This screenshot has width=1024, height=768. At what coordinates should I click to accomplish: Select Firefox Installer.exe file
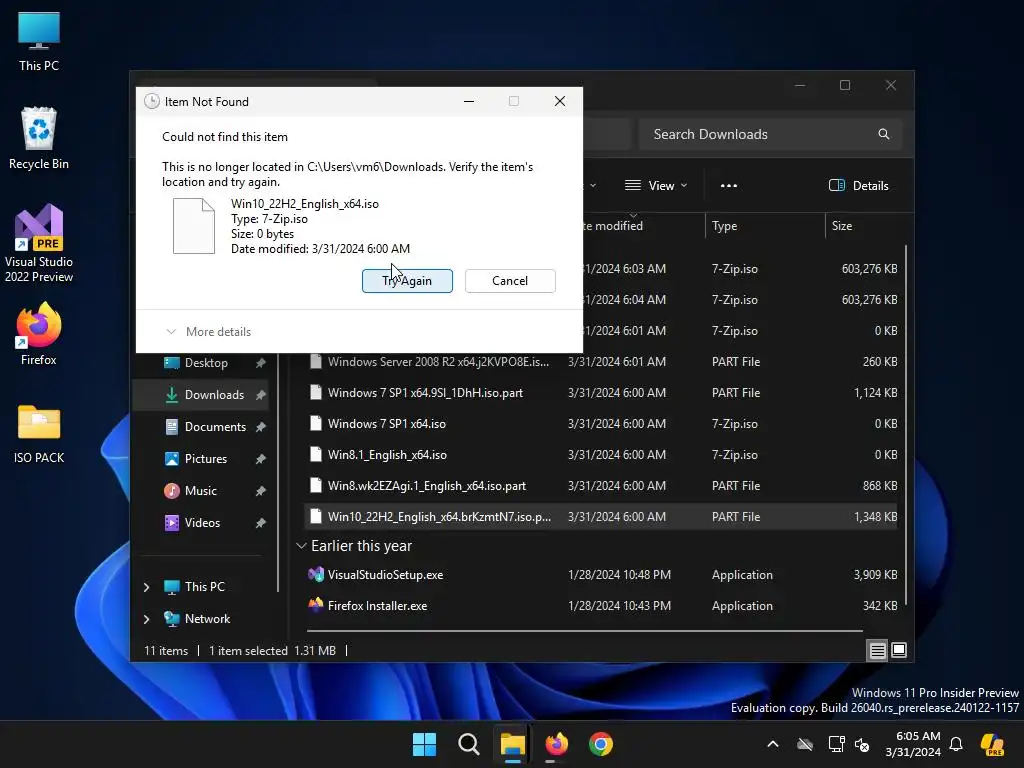click(601, 605)
